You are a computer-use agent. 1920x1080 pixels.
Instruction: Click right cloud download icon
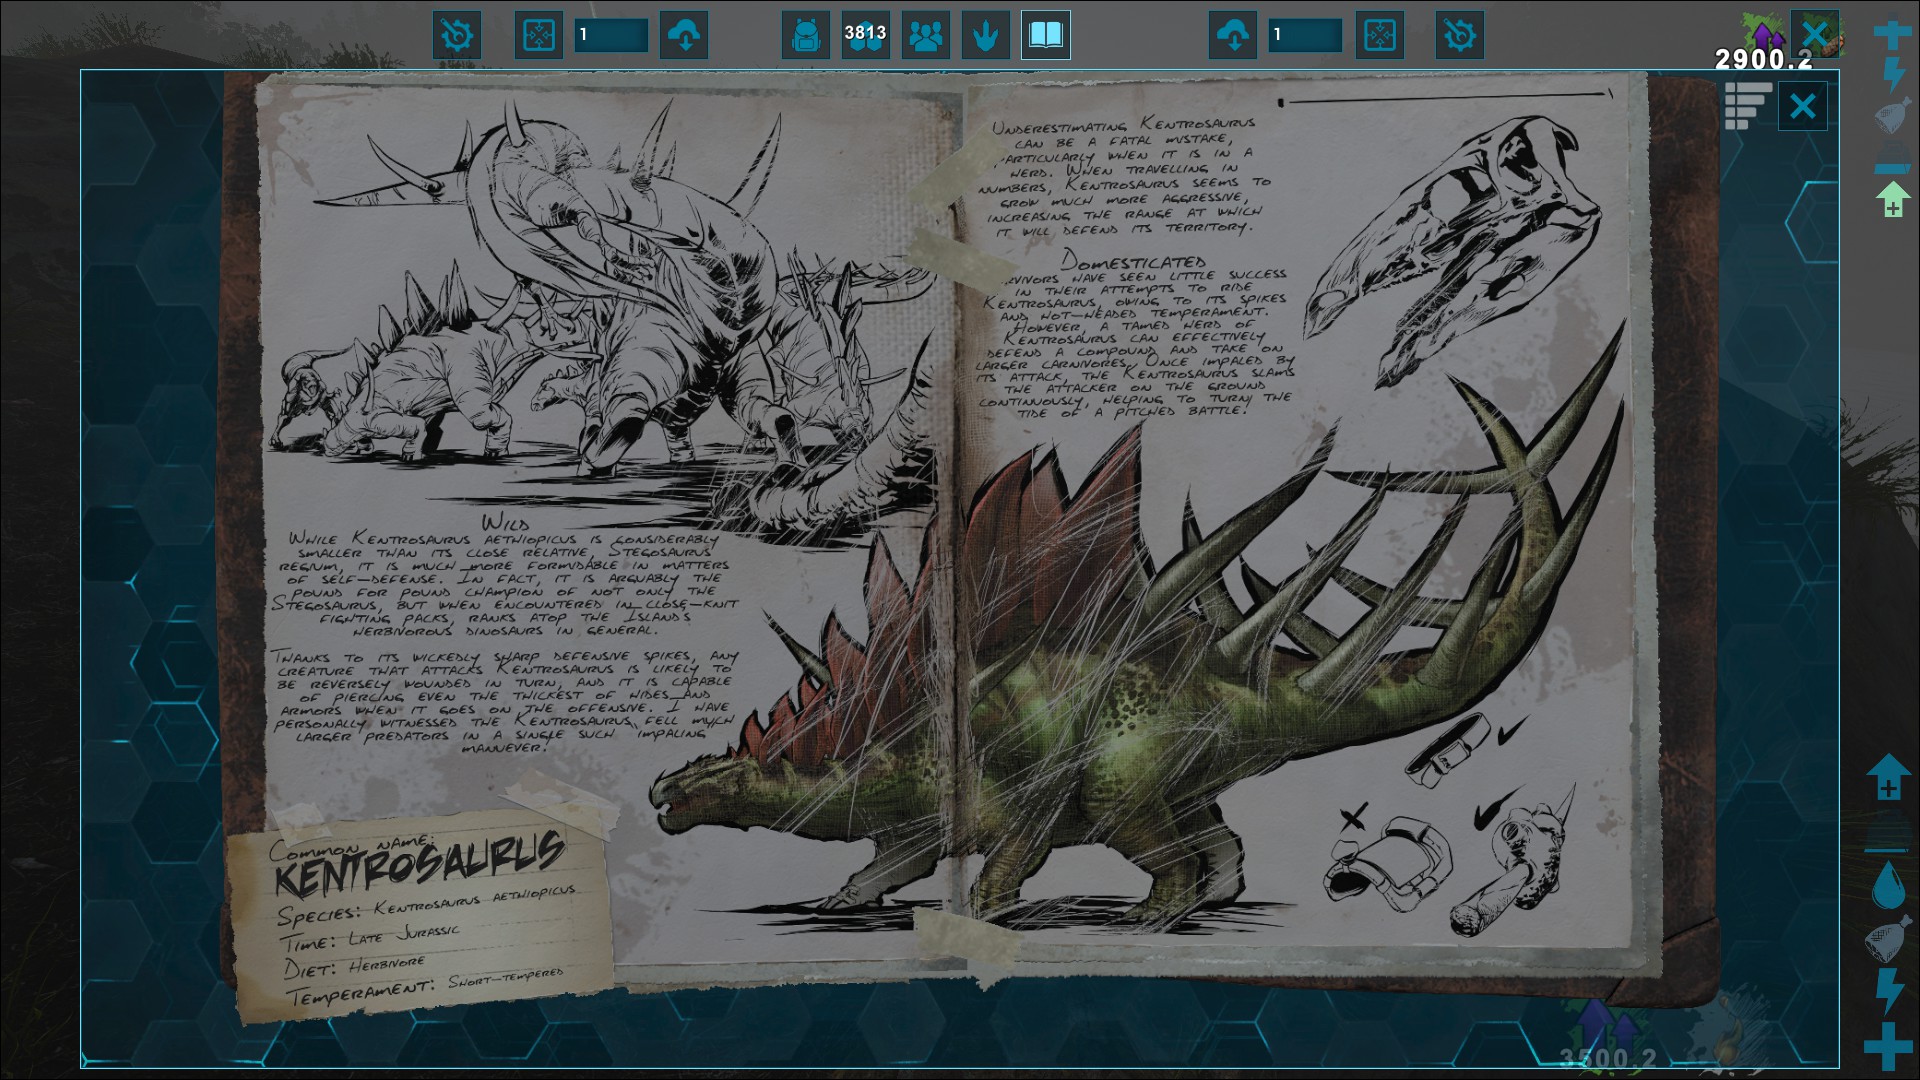[1233, 35]
